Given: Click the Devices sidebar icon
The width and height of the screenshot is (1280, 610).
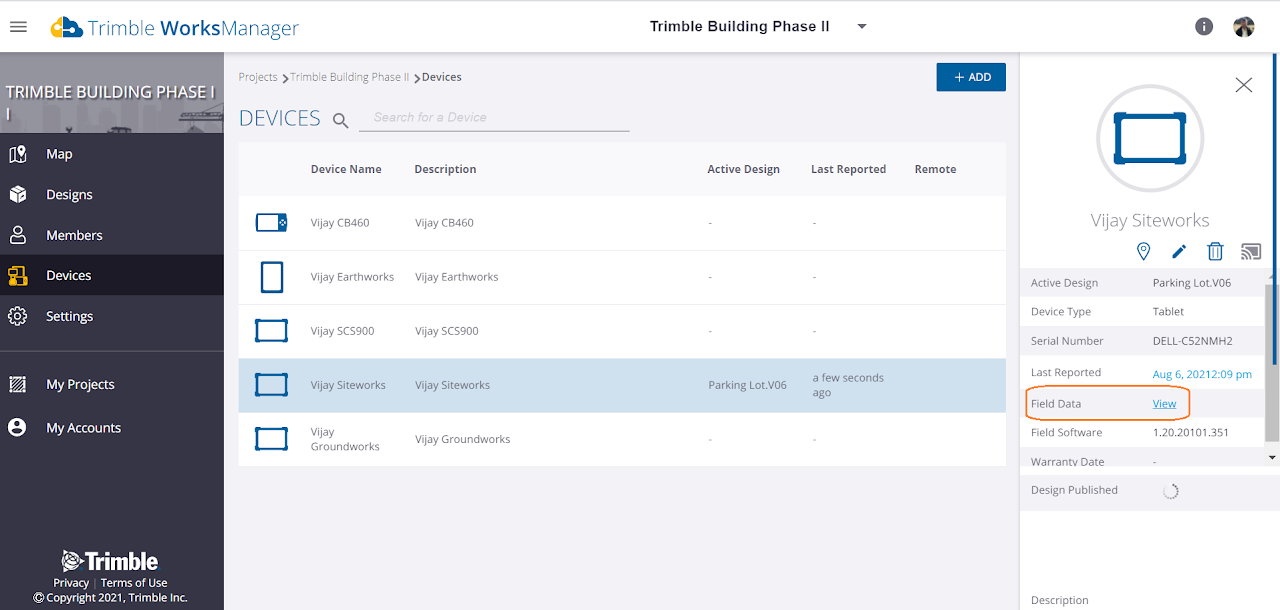Looking at the screenshot, I should [17, 276].
